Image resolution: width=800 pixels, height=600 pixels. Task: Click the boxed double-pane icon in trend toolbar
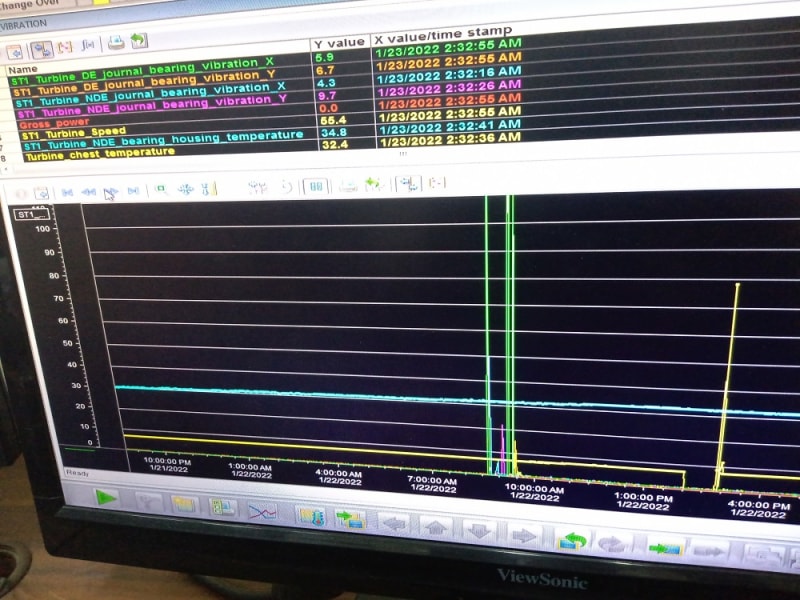click(x=316, y=186)
